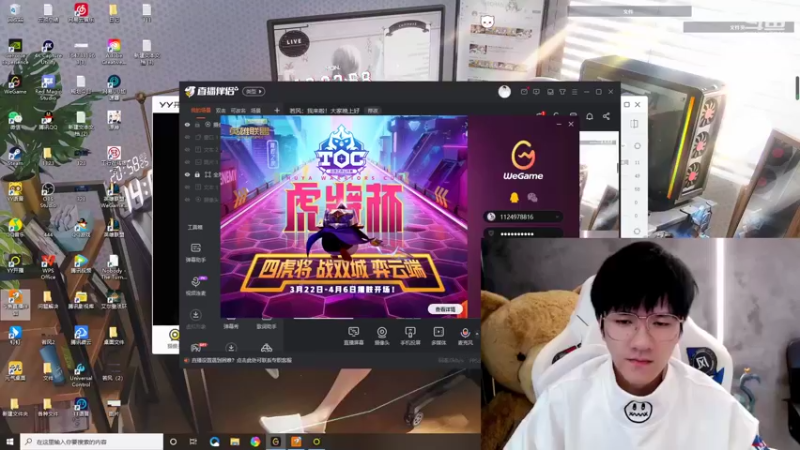The width and height of the screenshot is (800, 450).
Task: Select the WeChat login icon in WeGame
Action: 532,197
